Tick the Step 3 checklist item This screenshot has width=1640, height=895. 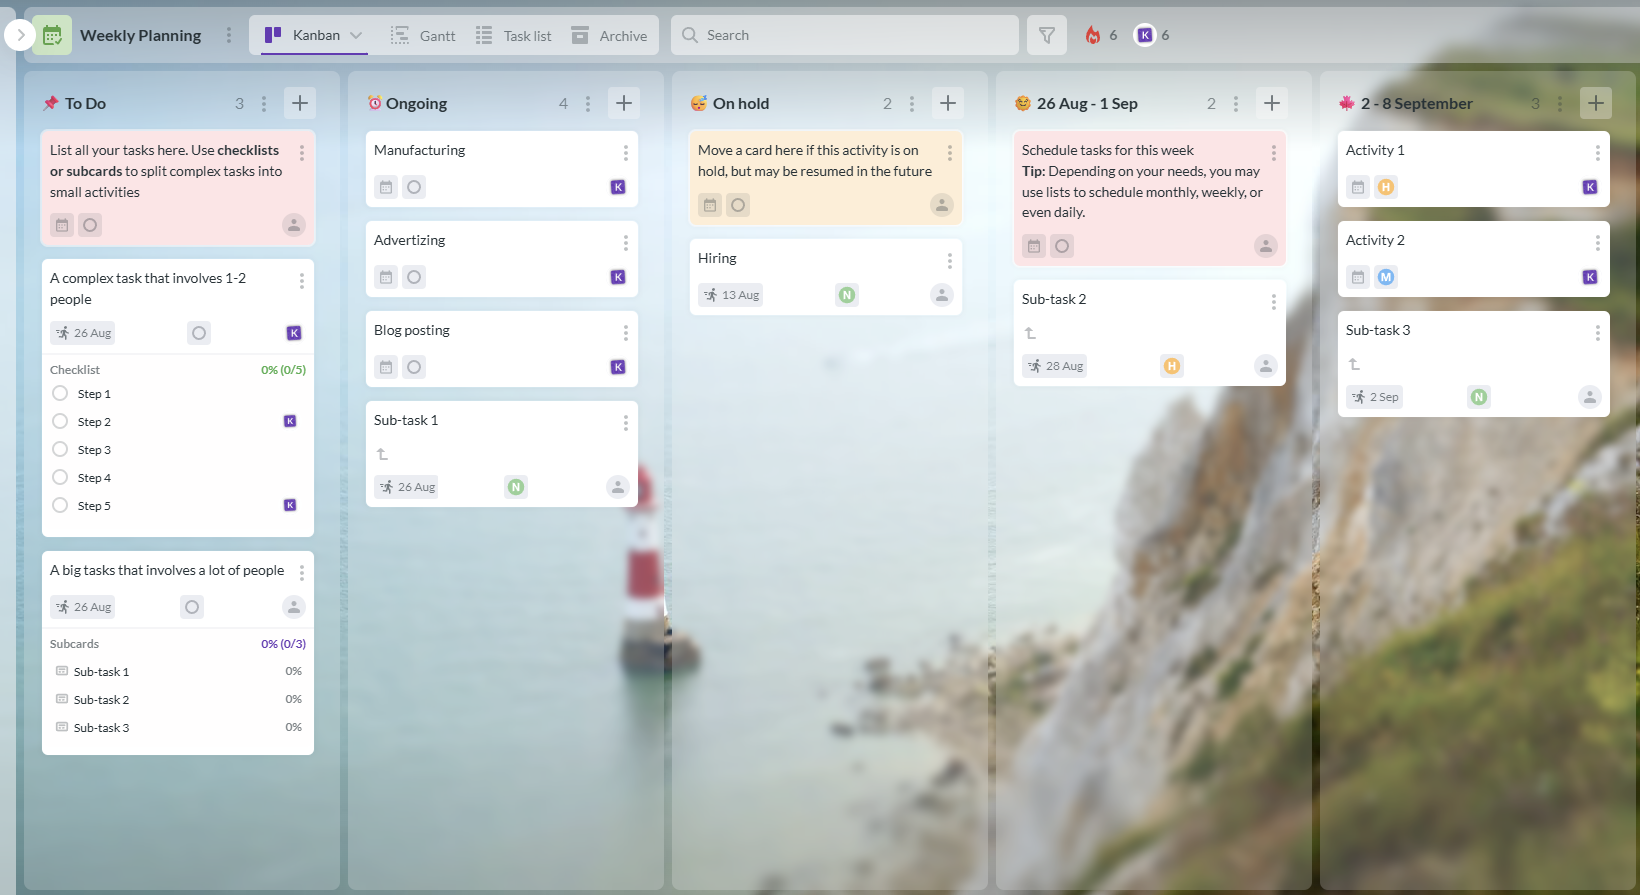point(60,449)
